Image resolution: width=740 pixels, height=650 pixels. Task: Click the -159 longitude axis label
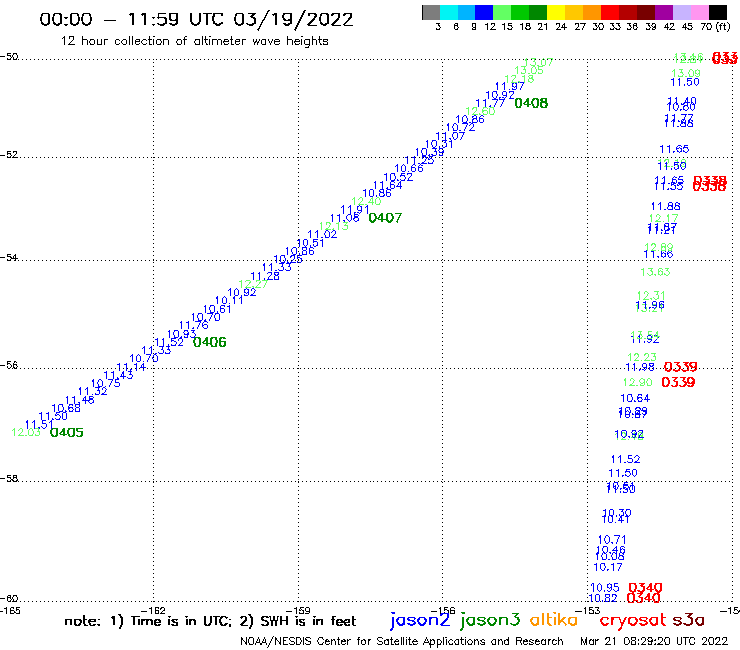tap(298, 610)
